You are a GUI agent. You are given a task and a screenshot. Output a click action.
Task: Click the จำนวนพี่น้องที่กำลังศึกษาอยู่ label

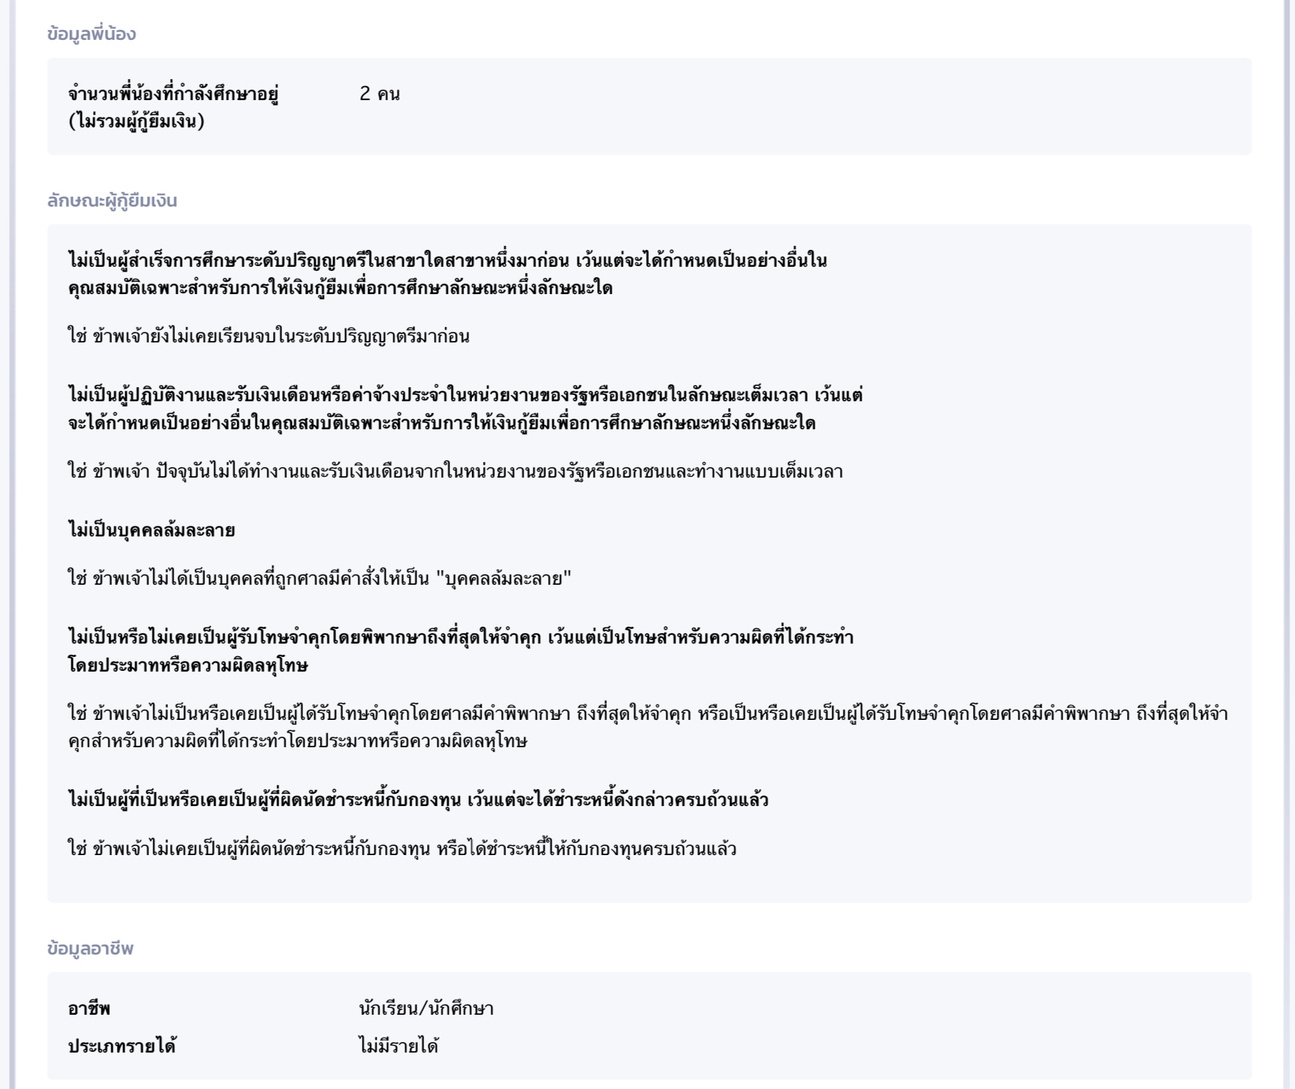tap(173, 94)
